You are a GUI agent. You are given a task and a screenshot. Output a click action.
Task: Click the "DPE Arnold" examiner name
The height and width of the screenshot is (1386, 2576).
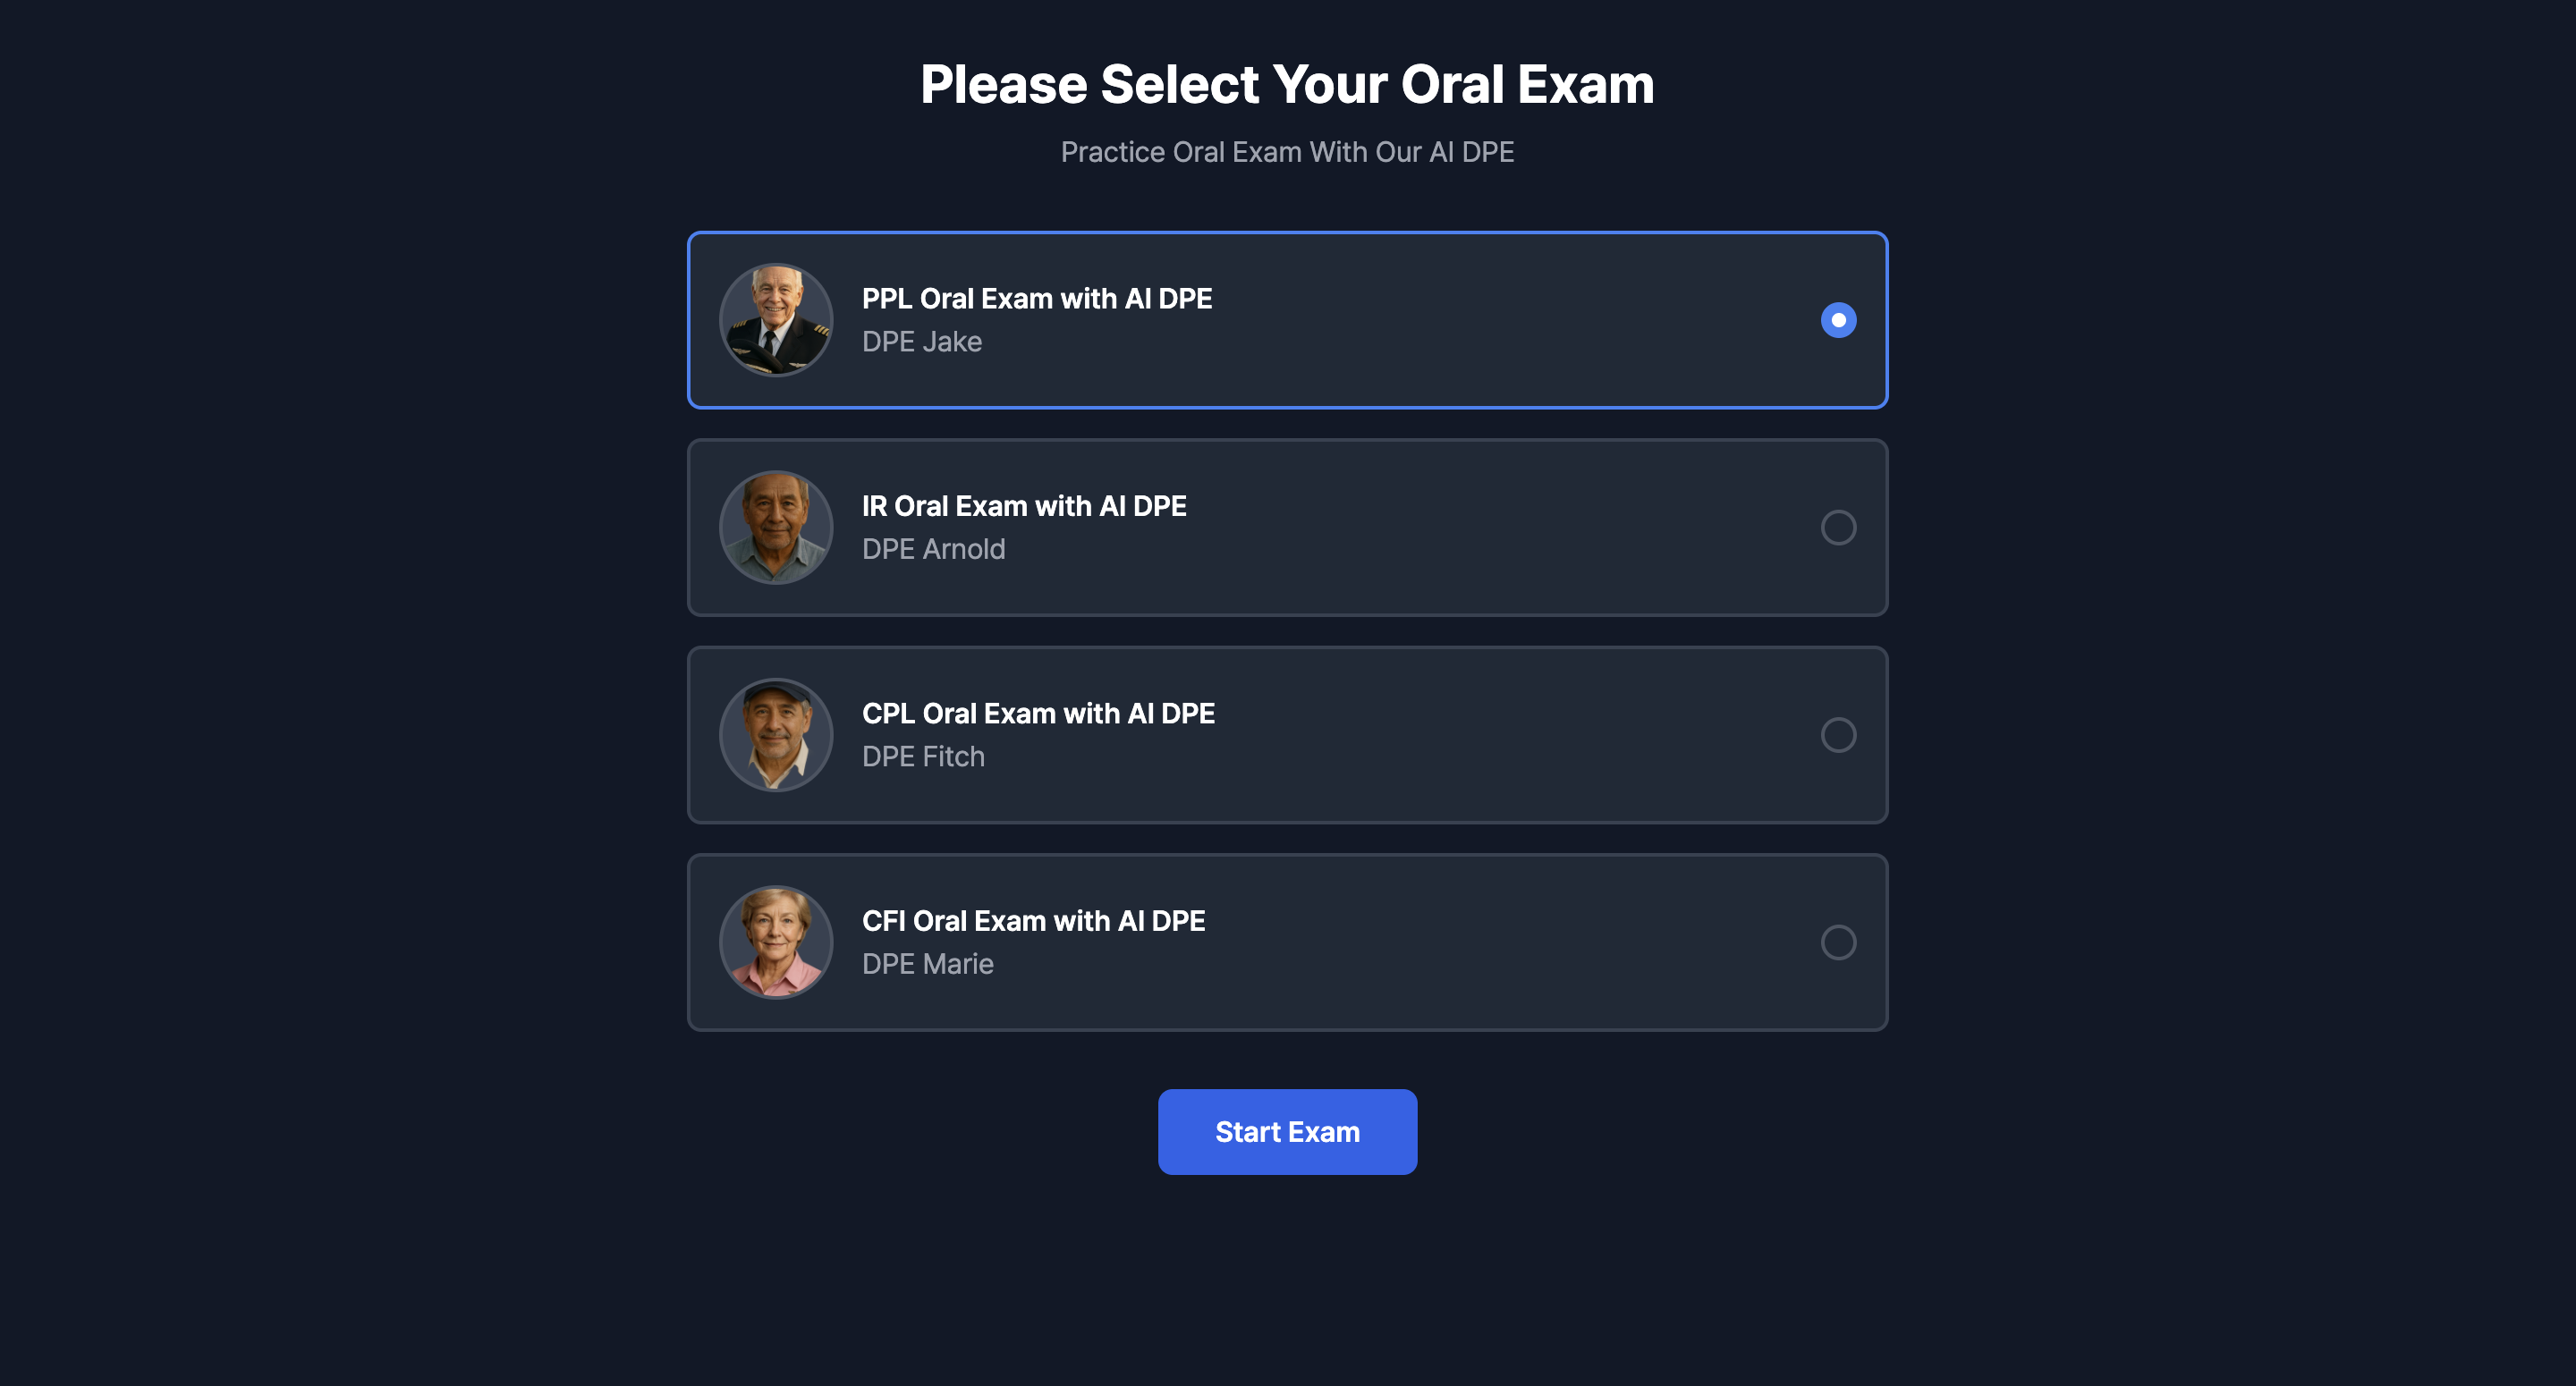coord(933,549)
